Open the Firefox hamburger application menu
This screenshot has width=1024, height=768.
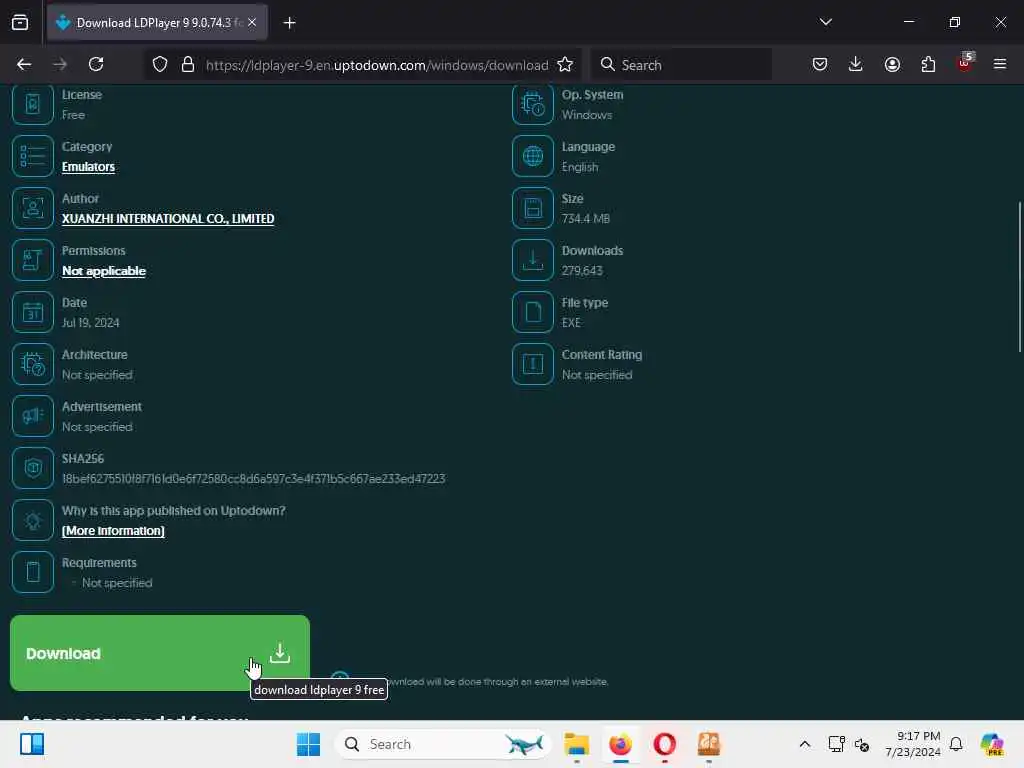click(x=1000, y=64)
